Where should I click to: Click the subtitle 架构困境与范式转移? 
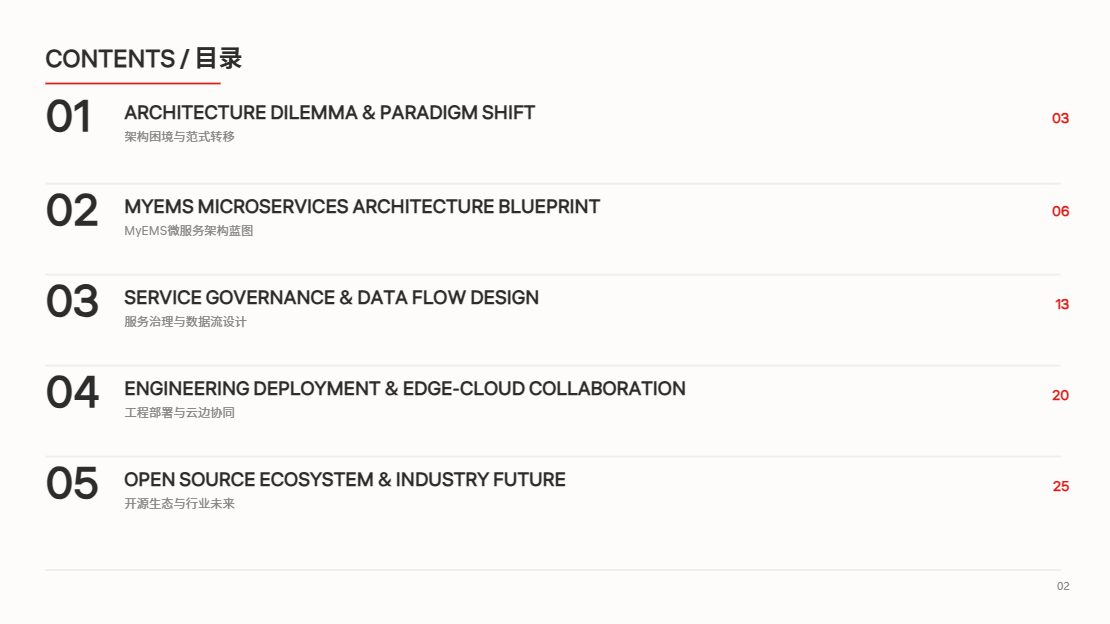pyautogui.click(x=179, y=137)
